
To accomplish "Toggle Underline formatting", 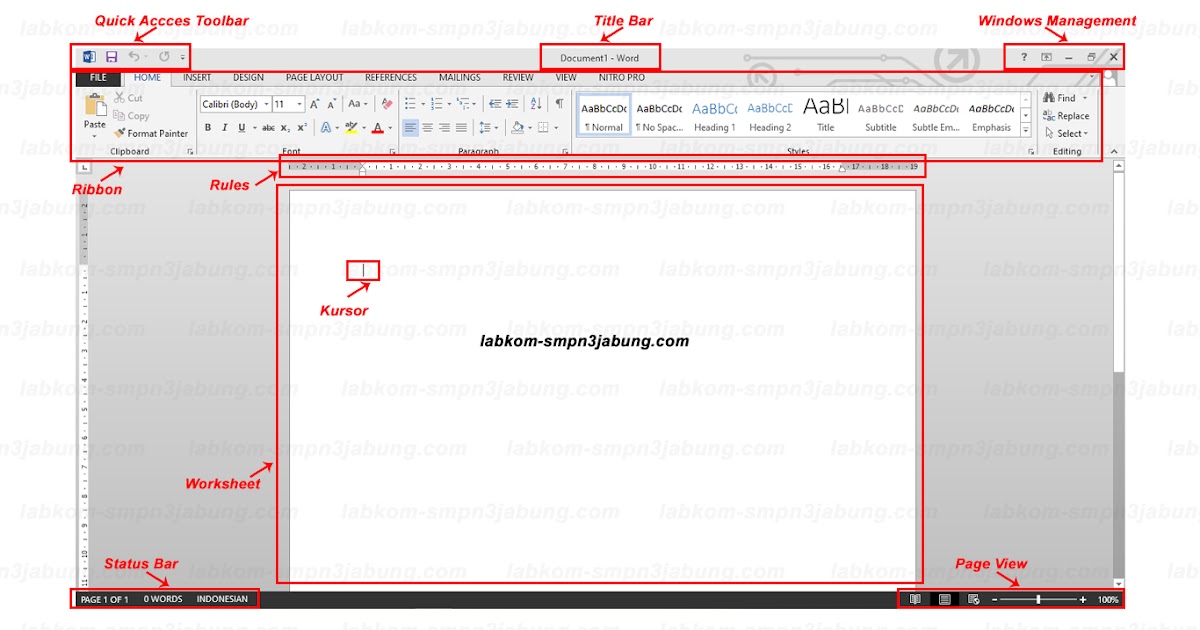I will (x=240, y=127).
